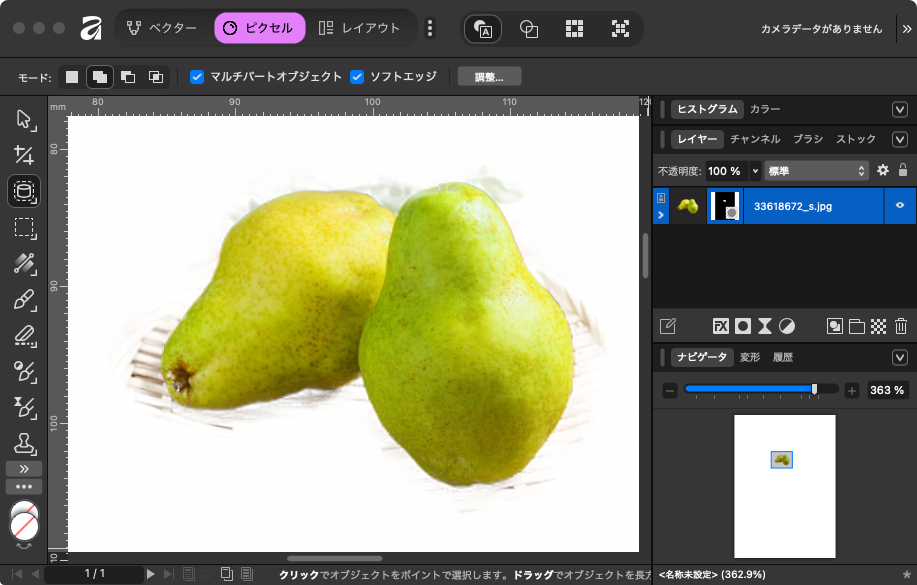Expand the 33618672_s.jpg layer chevron
Image resolution: width=917 pixels, height=585 pixels.
(x=660, y=214)
